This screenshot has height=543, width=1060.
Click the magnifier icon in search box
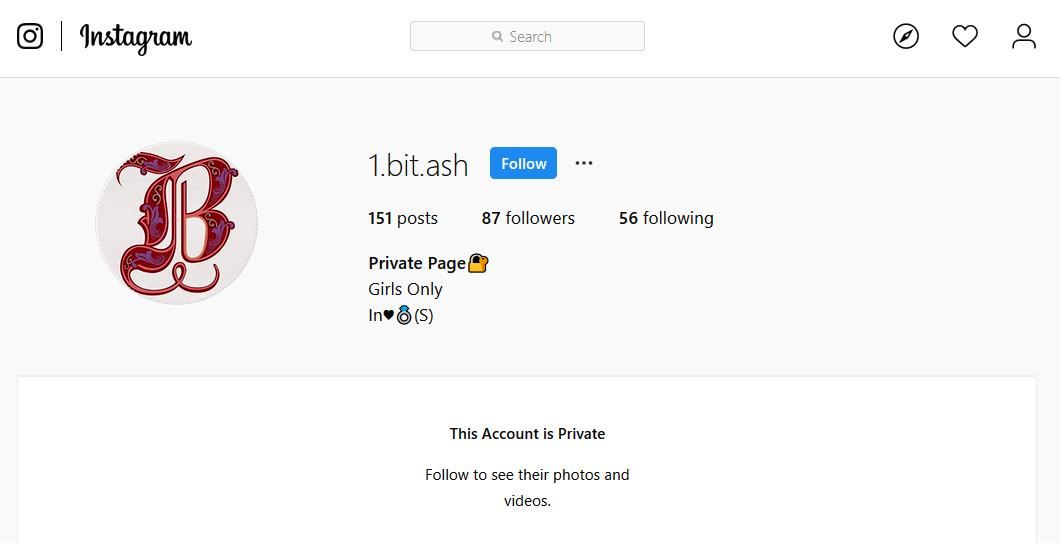[498, 36]
